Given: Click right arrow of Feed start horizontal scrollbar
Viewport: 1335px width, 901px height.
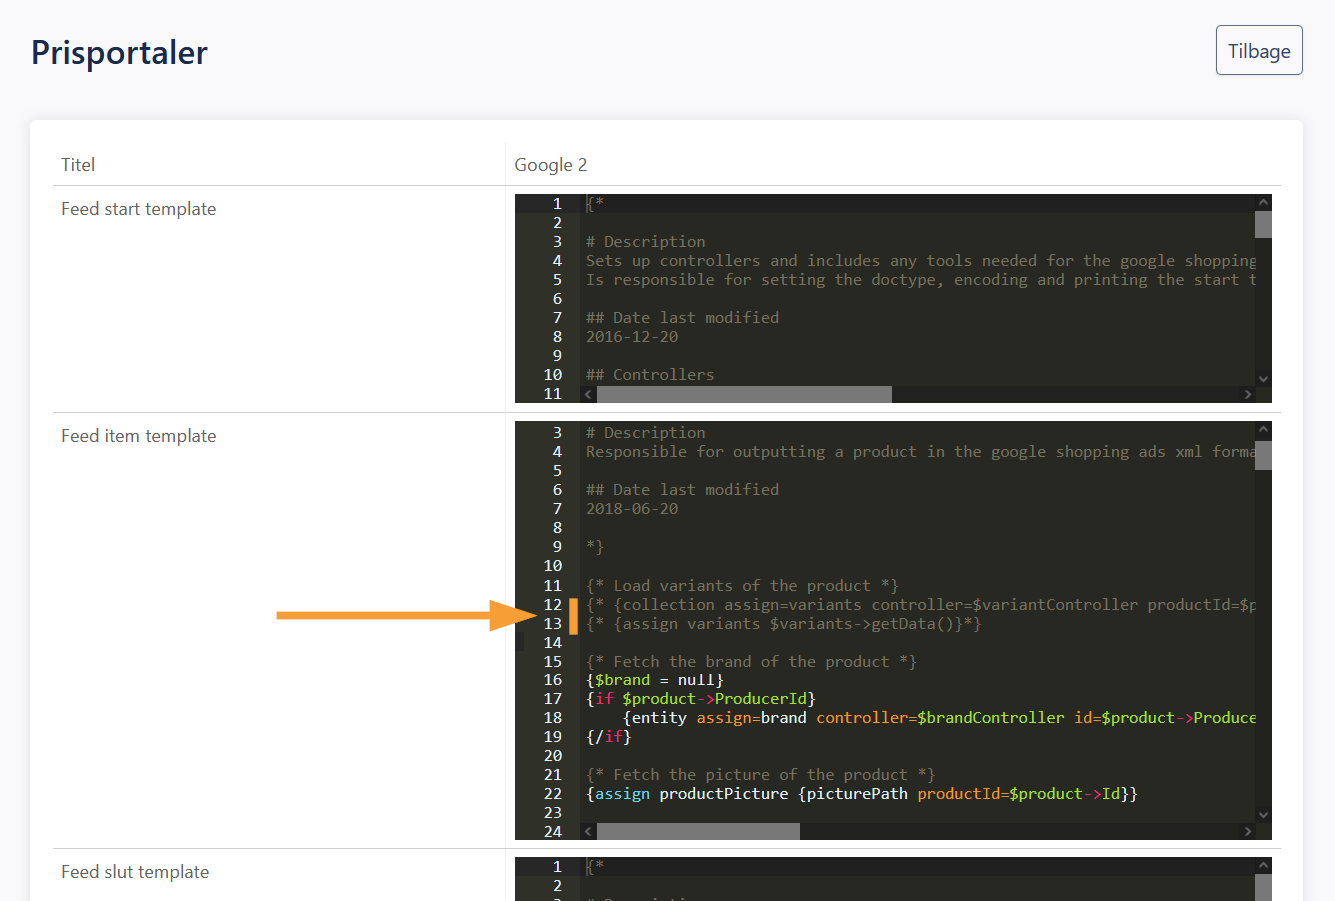Looking at the screenshot, I should (x=1247, y=394).
